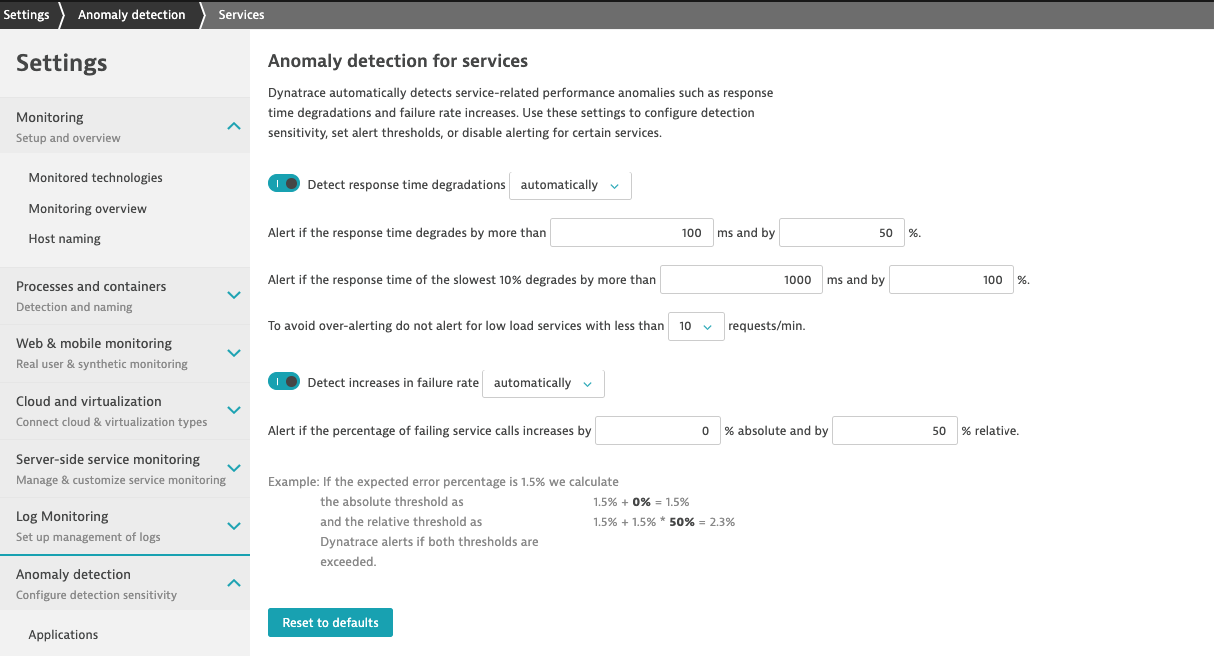This screenshot has height=656, width=1214.
Task: Collapse the Monitoring section chevron
Action: (x=233, y=126)
